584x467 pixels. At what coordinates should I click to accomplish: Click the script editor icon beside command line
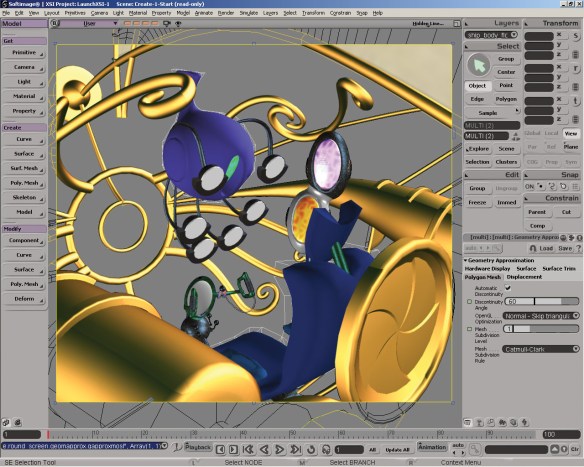pos(178,447)
